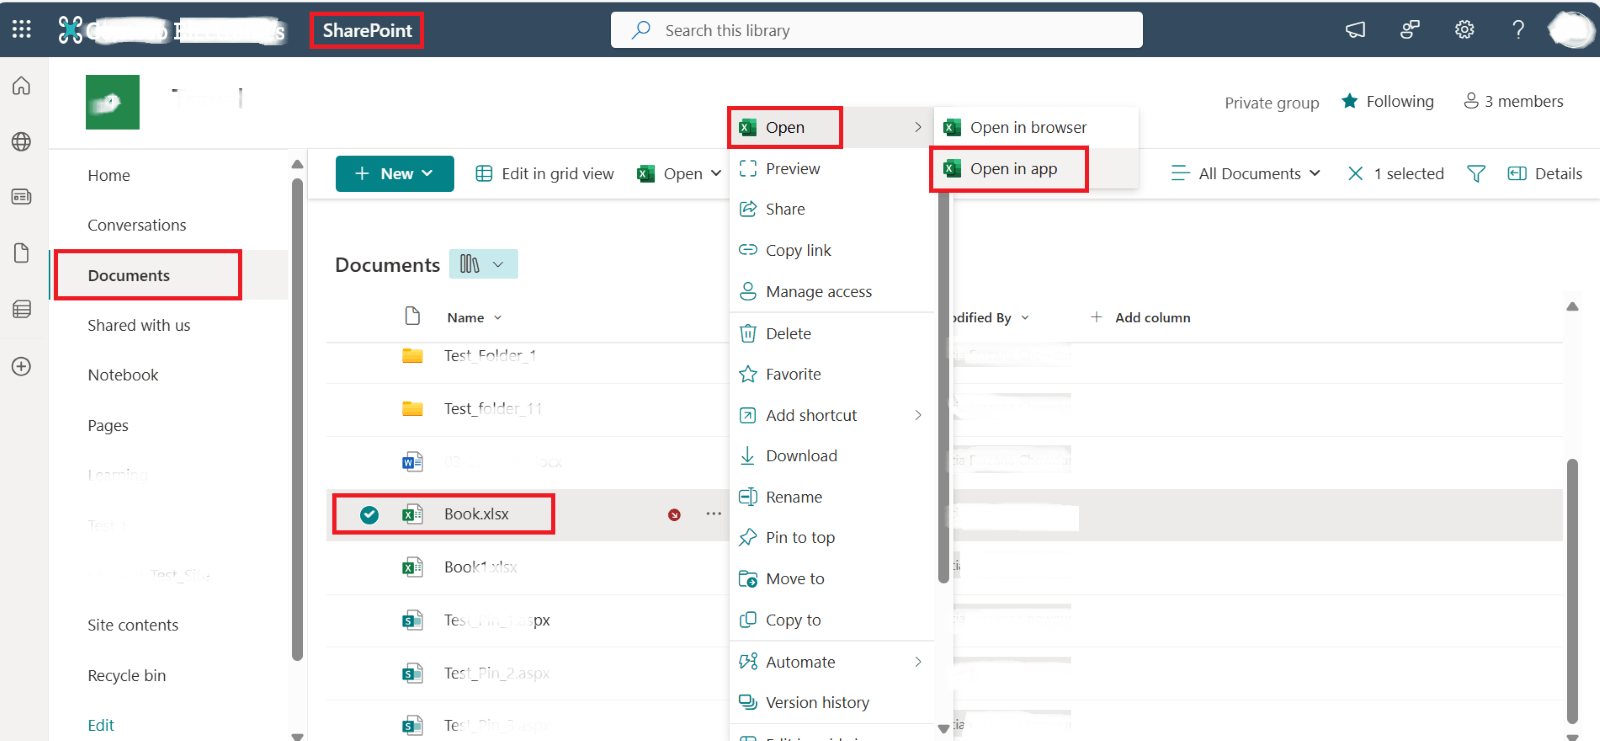Open the app launcher waffle icon
This screenshot has height=741, width=1600.
[x=21, y=29]
